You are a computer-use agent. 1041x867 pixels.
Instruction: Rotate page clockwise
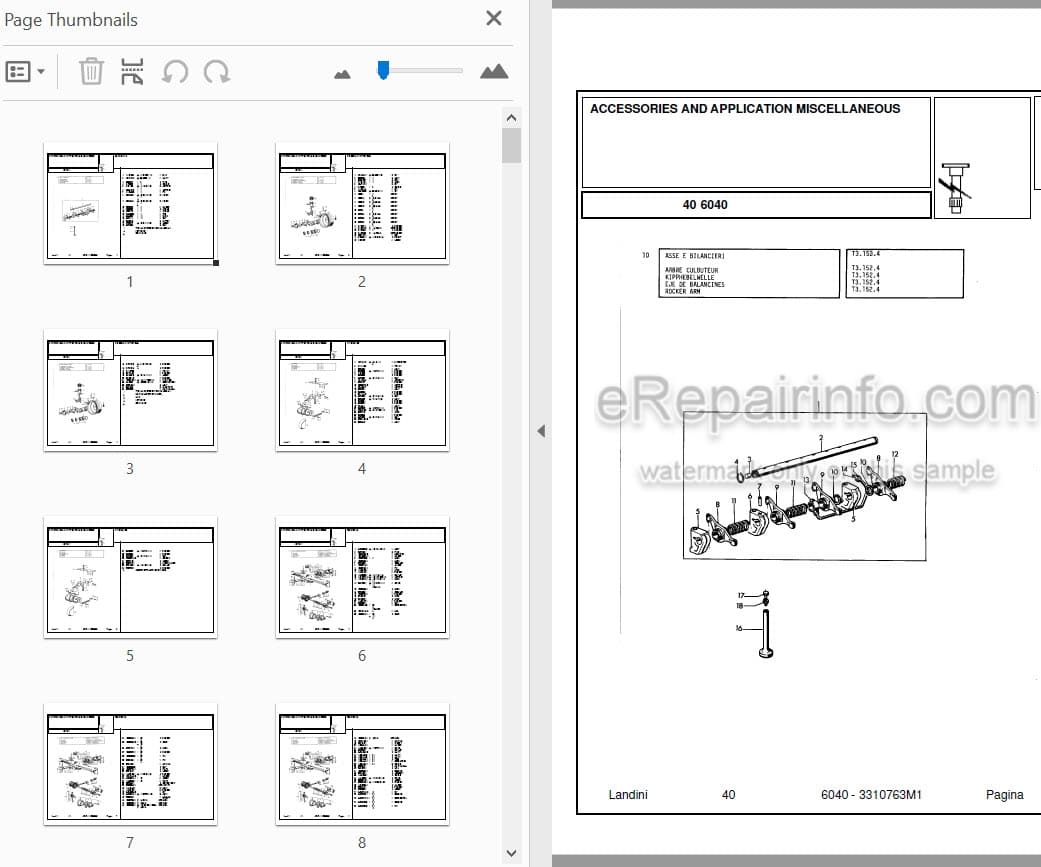coord(217,71)
